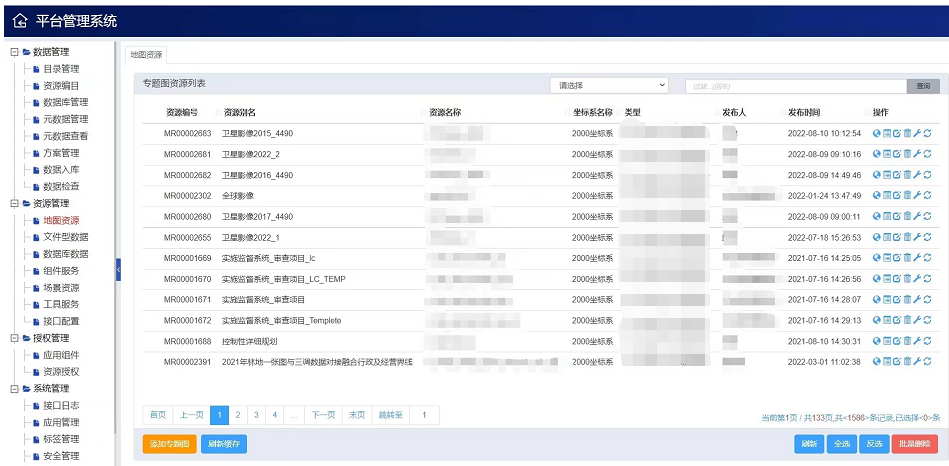Click the 反选 button

click(x=874, y=444)
